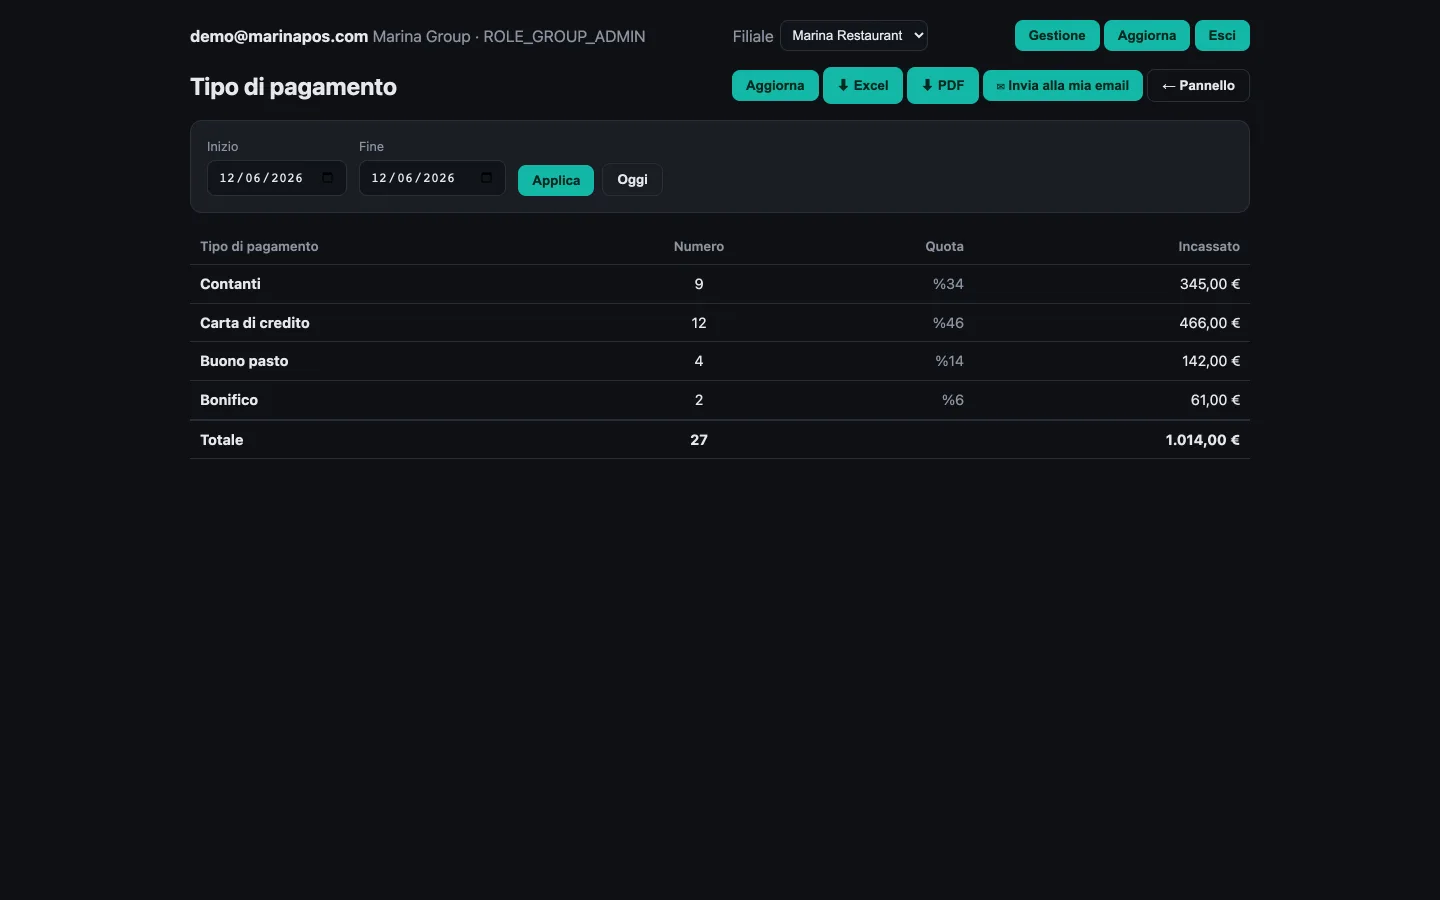Viewport: 1440px width, 900px height.
Task: Select the Contanti payment row
Action: tap(720, 284)
